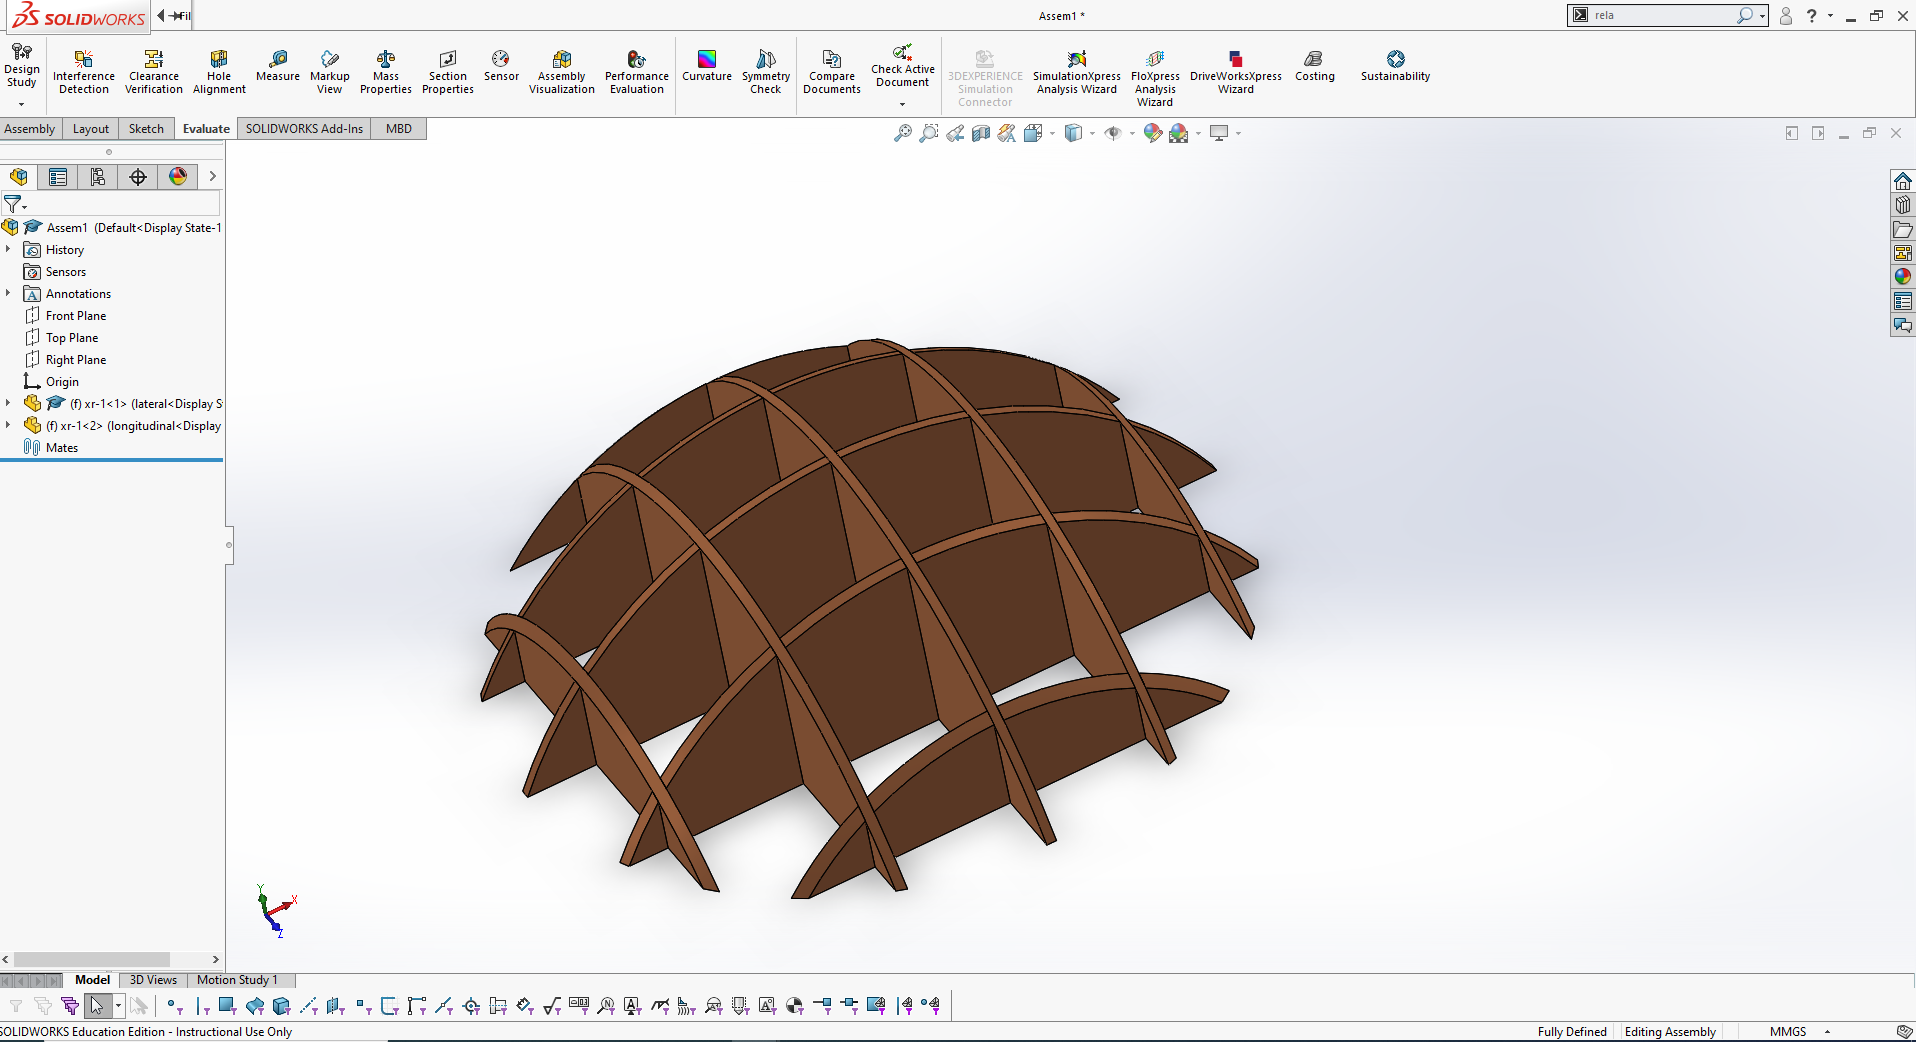
Task: Start SimulationXpress Analysis Wizard
Action: [x=1077, y=72]
